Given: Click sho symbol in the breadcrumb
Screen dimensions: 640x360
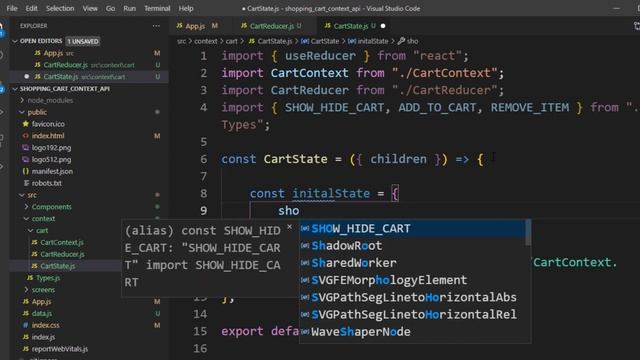Looking at the screenshot, I should pyautogui.click(x=412, y=41).
